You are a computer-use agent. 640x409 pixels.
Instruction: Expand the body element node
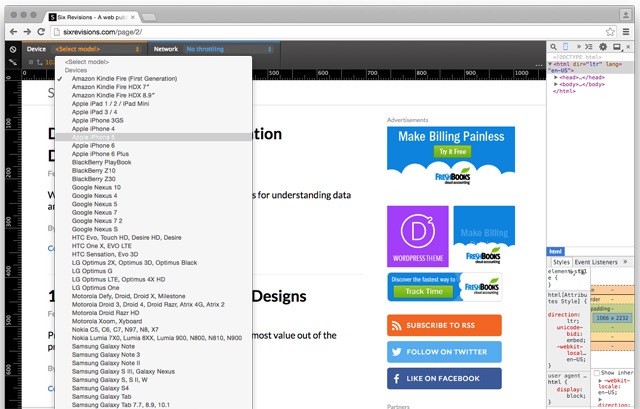click(x=556, y=84)
